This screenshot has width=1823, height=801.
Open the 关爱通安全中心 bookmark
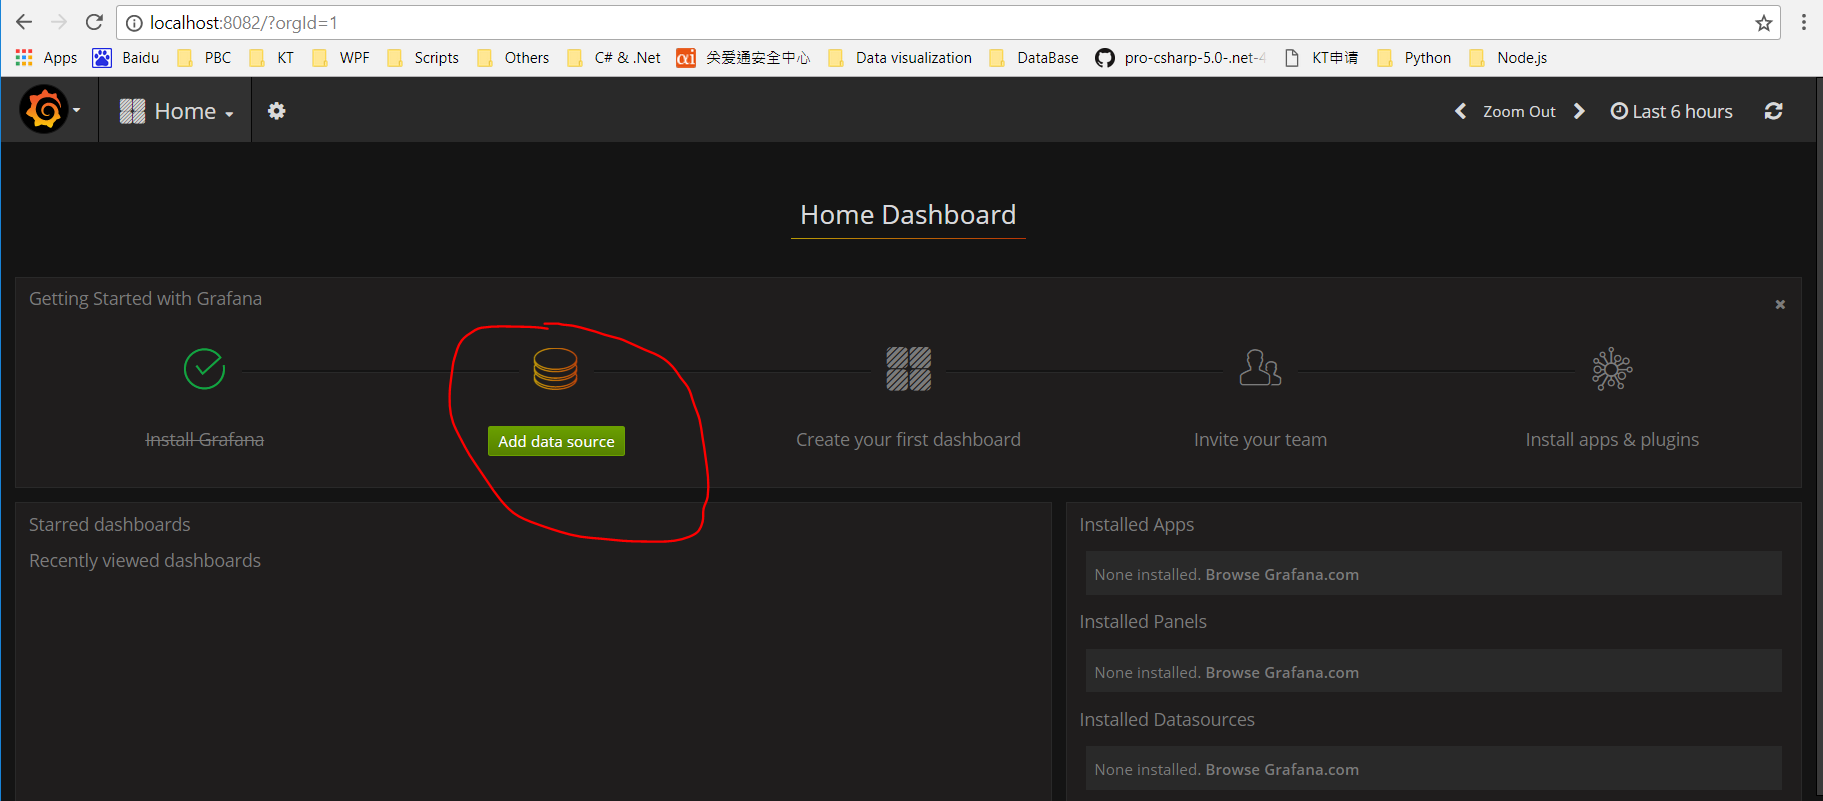click(x=743, y=57)
